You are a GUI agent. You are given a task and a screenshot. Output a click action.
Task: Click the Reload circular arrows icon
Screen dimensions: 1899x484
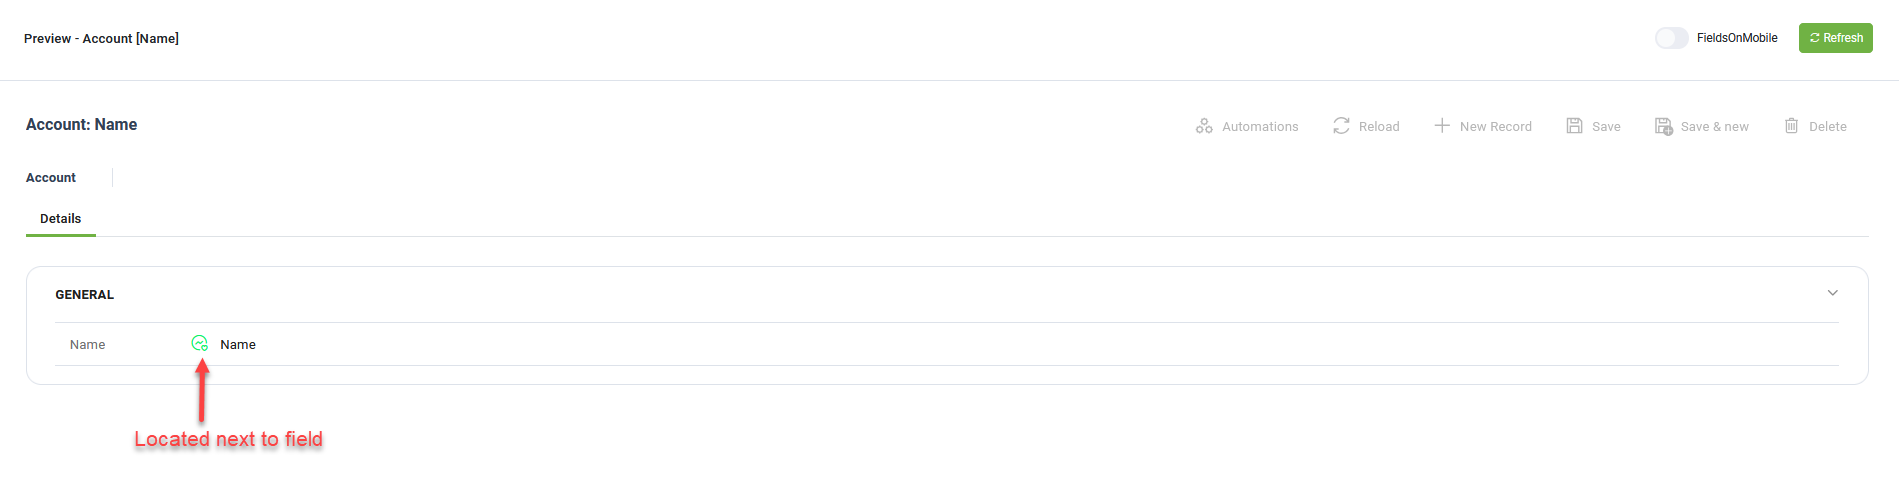[x=1341, y=126]
